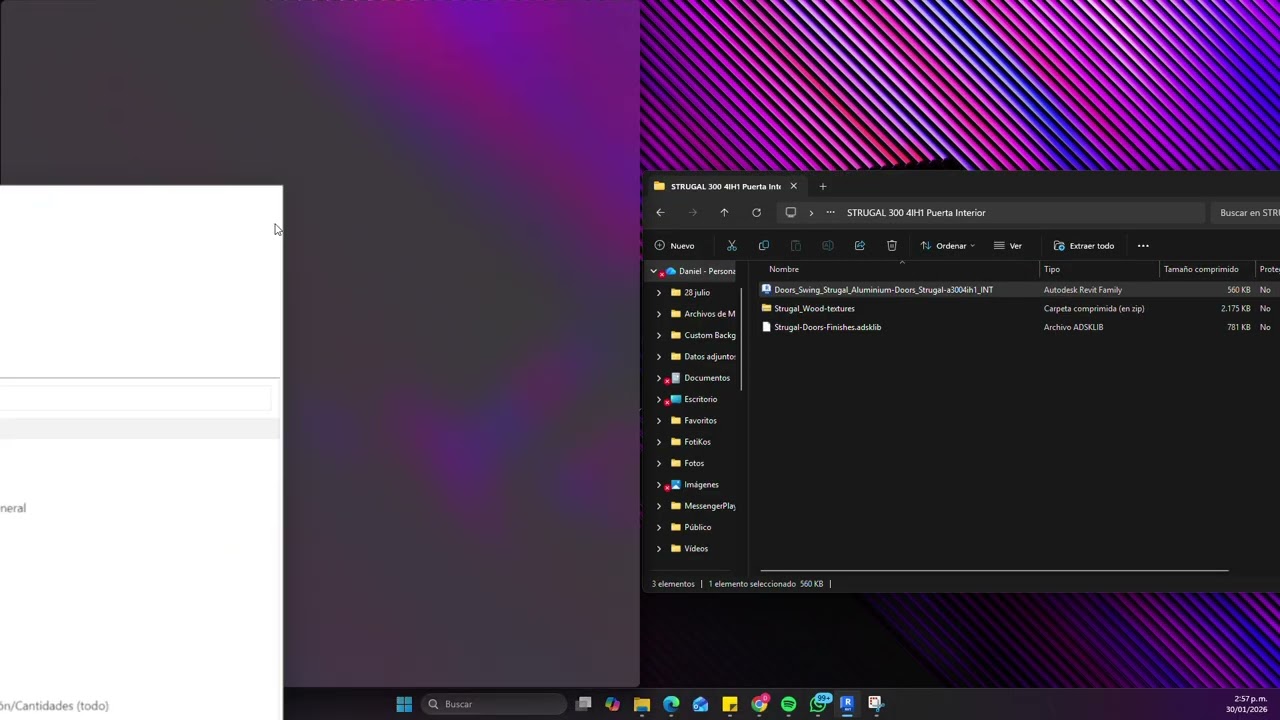Open the Nuevo dropdown in Explorer
Screen dimensions: 1280x720
coord(675,245)
